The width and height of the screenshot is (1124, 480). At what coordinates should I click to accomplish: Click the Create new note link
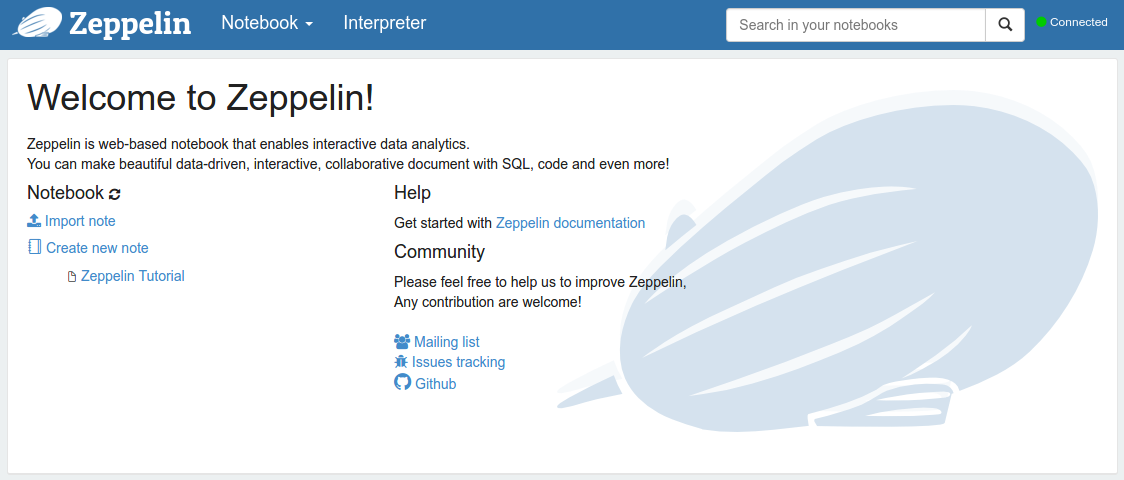click(x=97, y=248)
